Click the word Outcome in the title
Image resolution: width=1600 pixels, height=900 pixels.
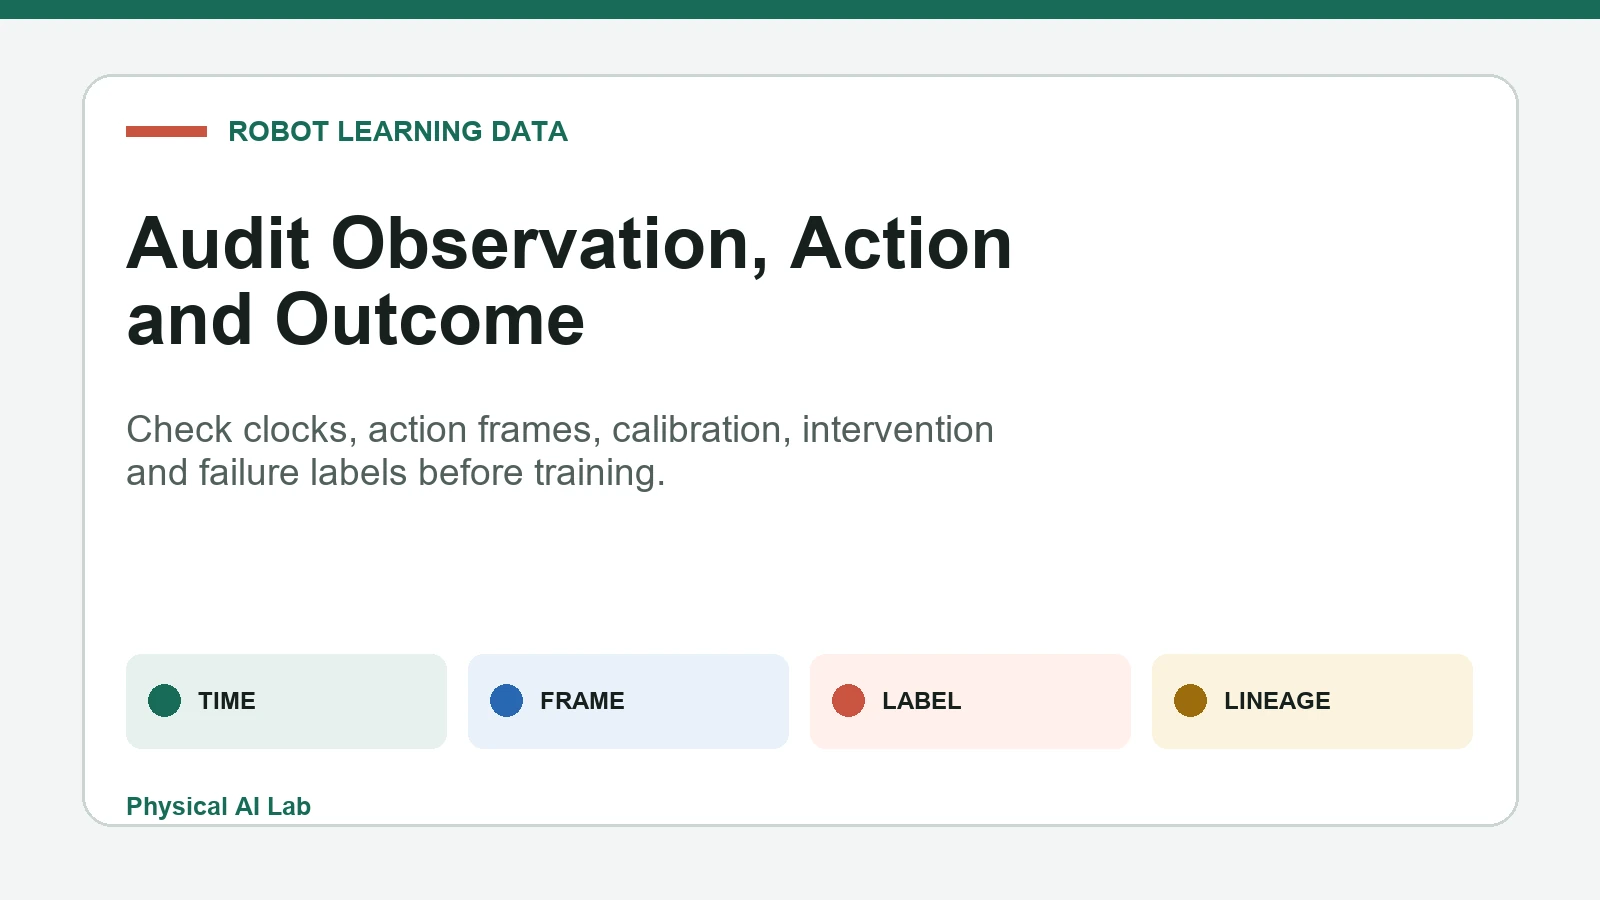tap(430, 320)
